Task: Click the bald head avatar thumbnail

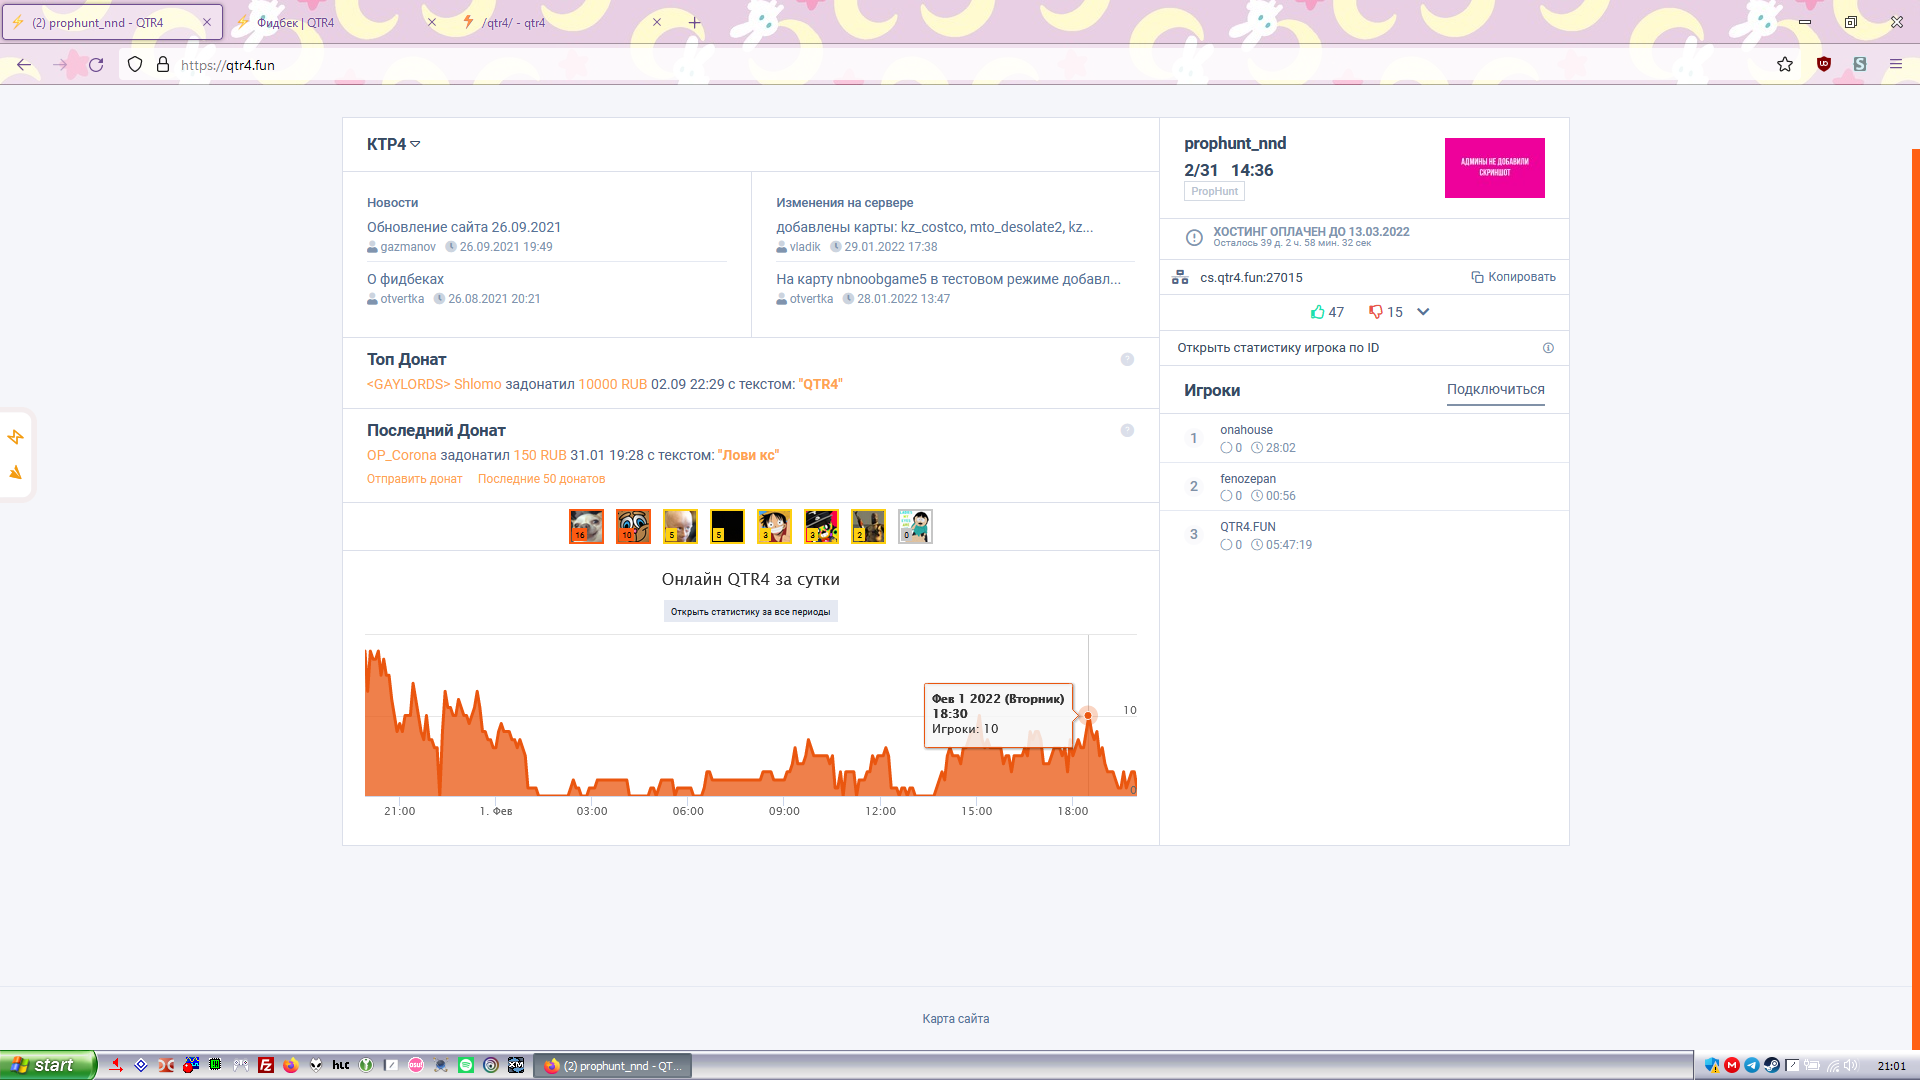Action: click(x=680, y=526)
